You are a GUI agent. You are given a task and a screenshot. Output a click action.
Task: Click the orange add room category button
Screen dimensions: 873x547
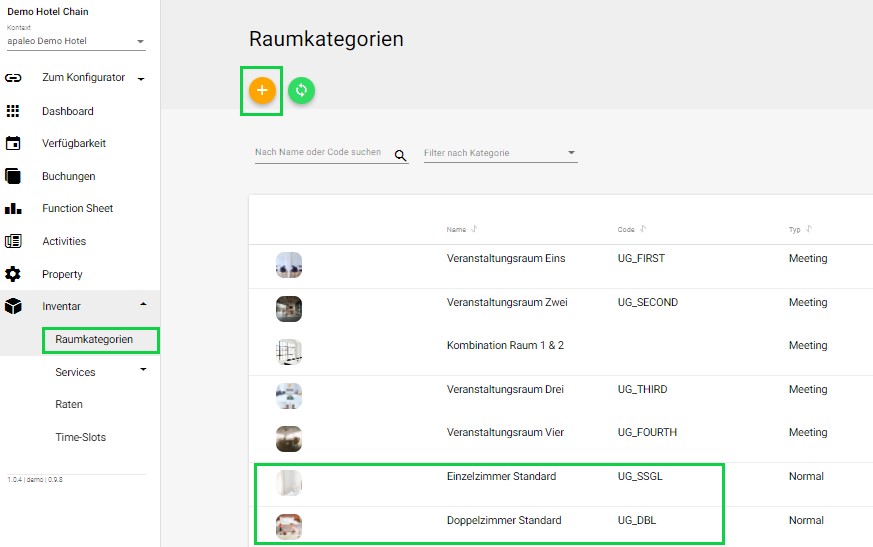point(262,90)
